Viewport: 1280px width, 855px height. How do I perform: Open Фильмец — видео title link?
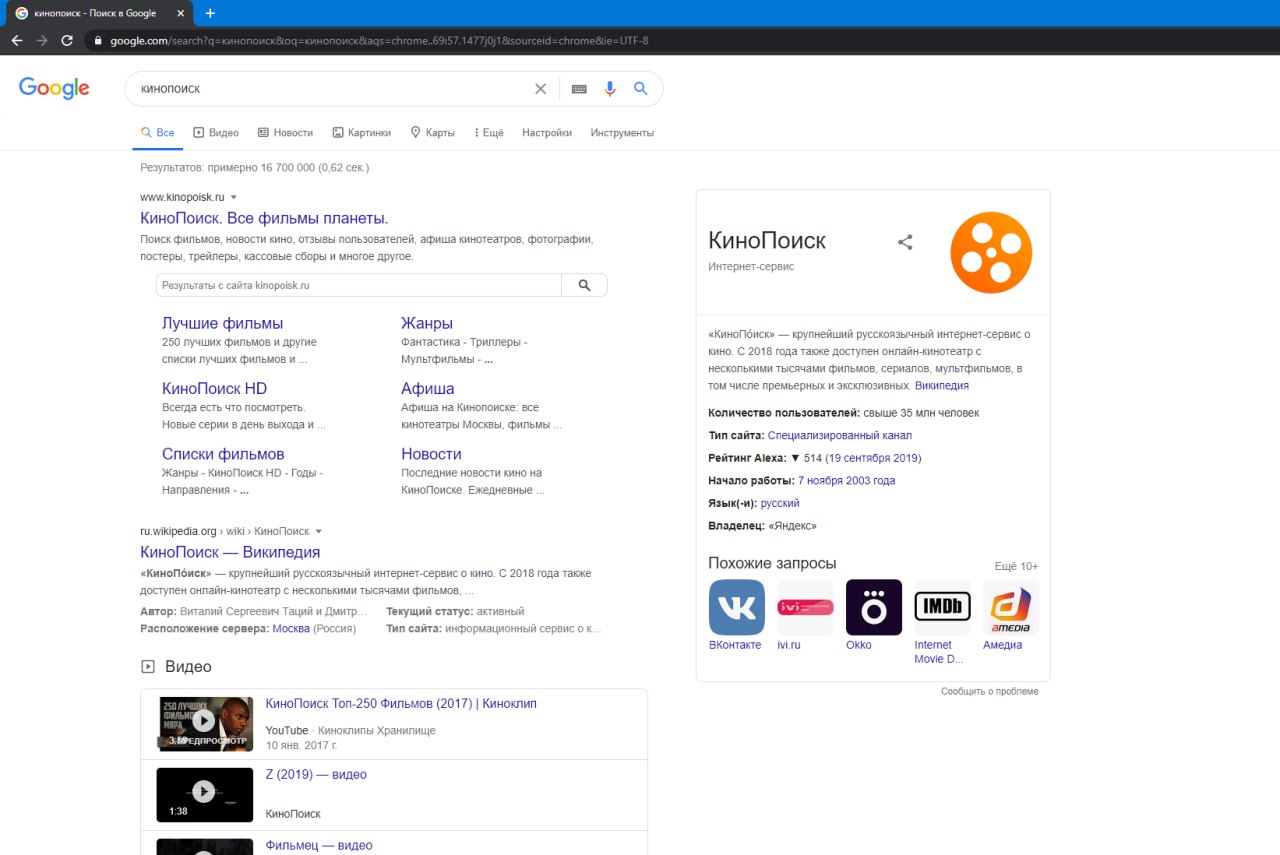(x=319, y=845)
